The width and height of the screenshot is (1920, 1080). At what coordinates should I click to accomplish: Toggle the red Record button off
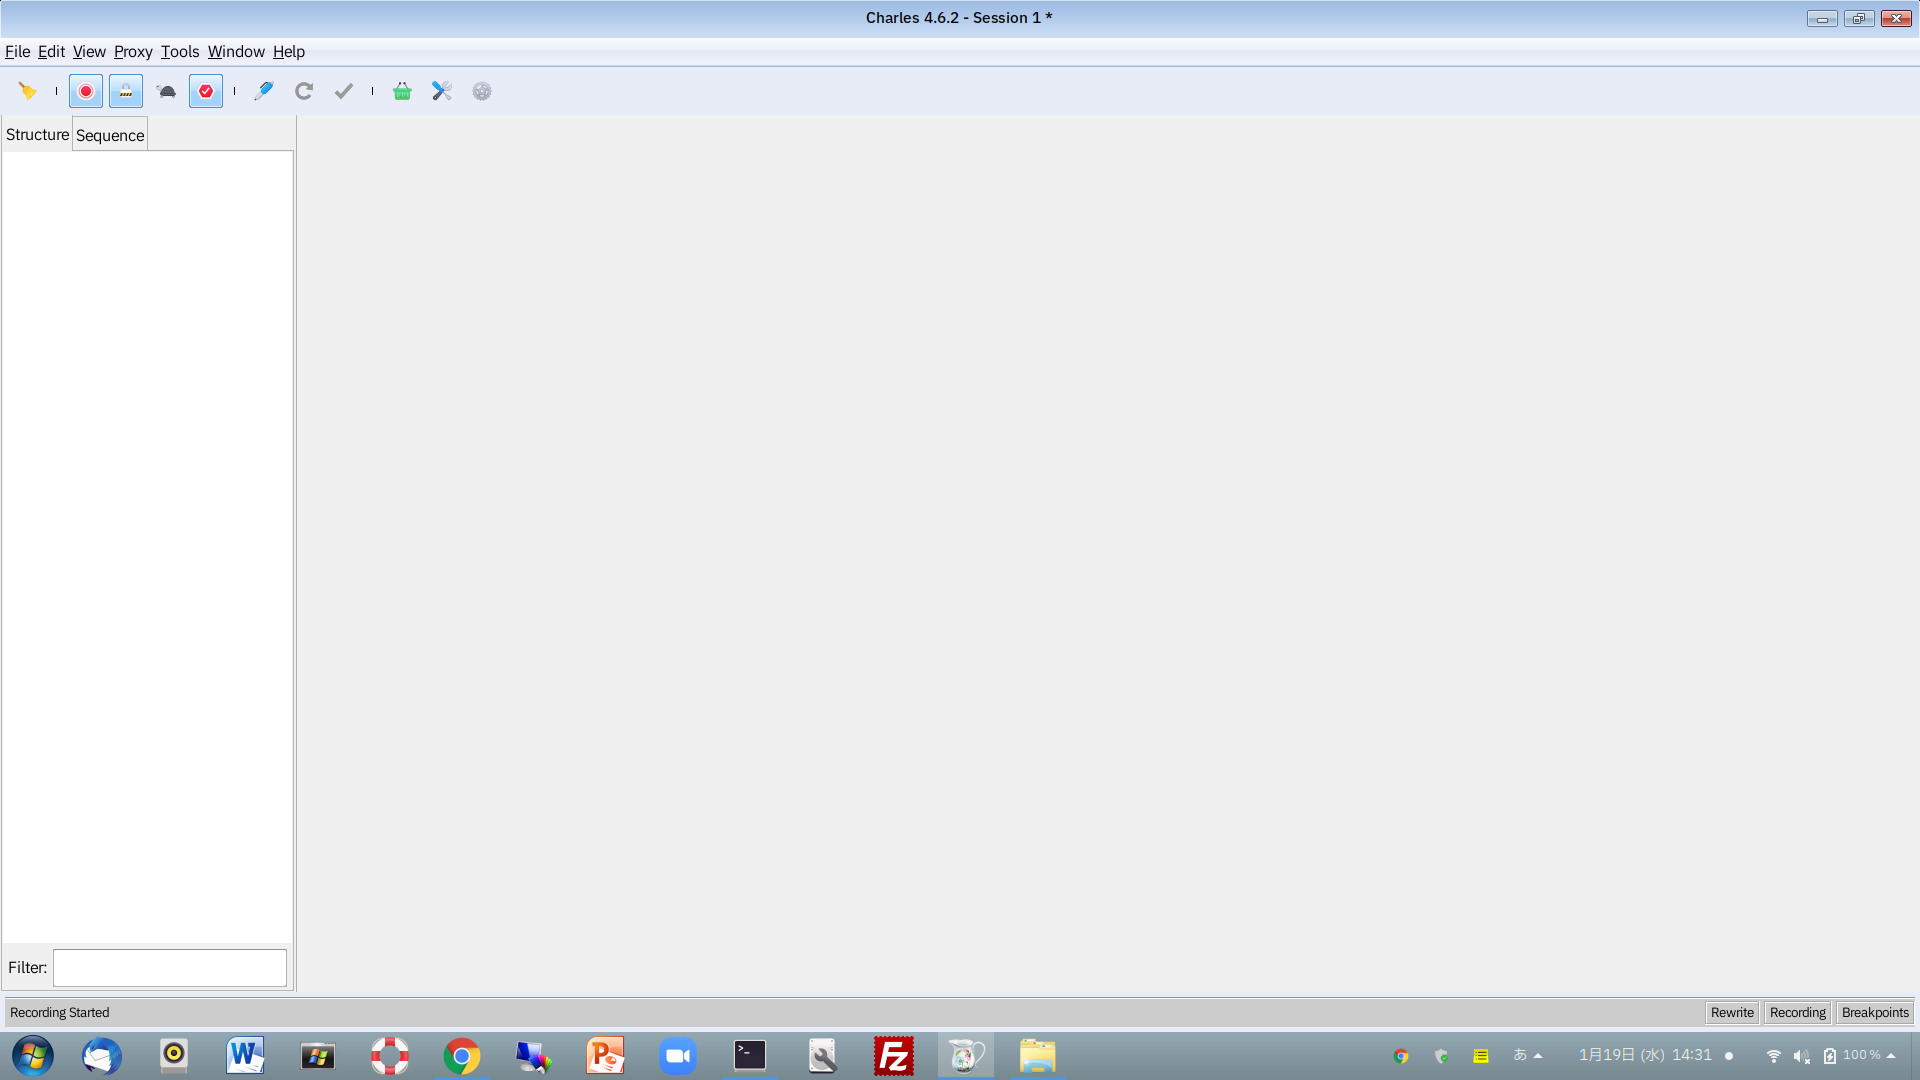click(x=86, y=91)
